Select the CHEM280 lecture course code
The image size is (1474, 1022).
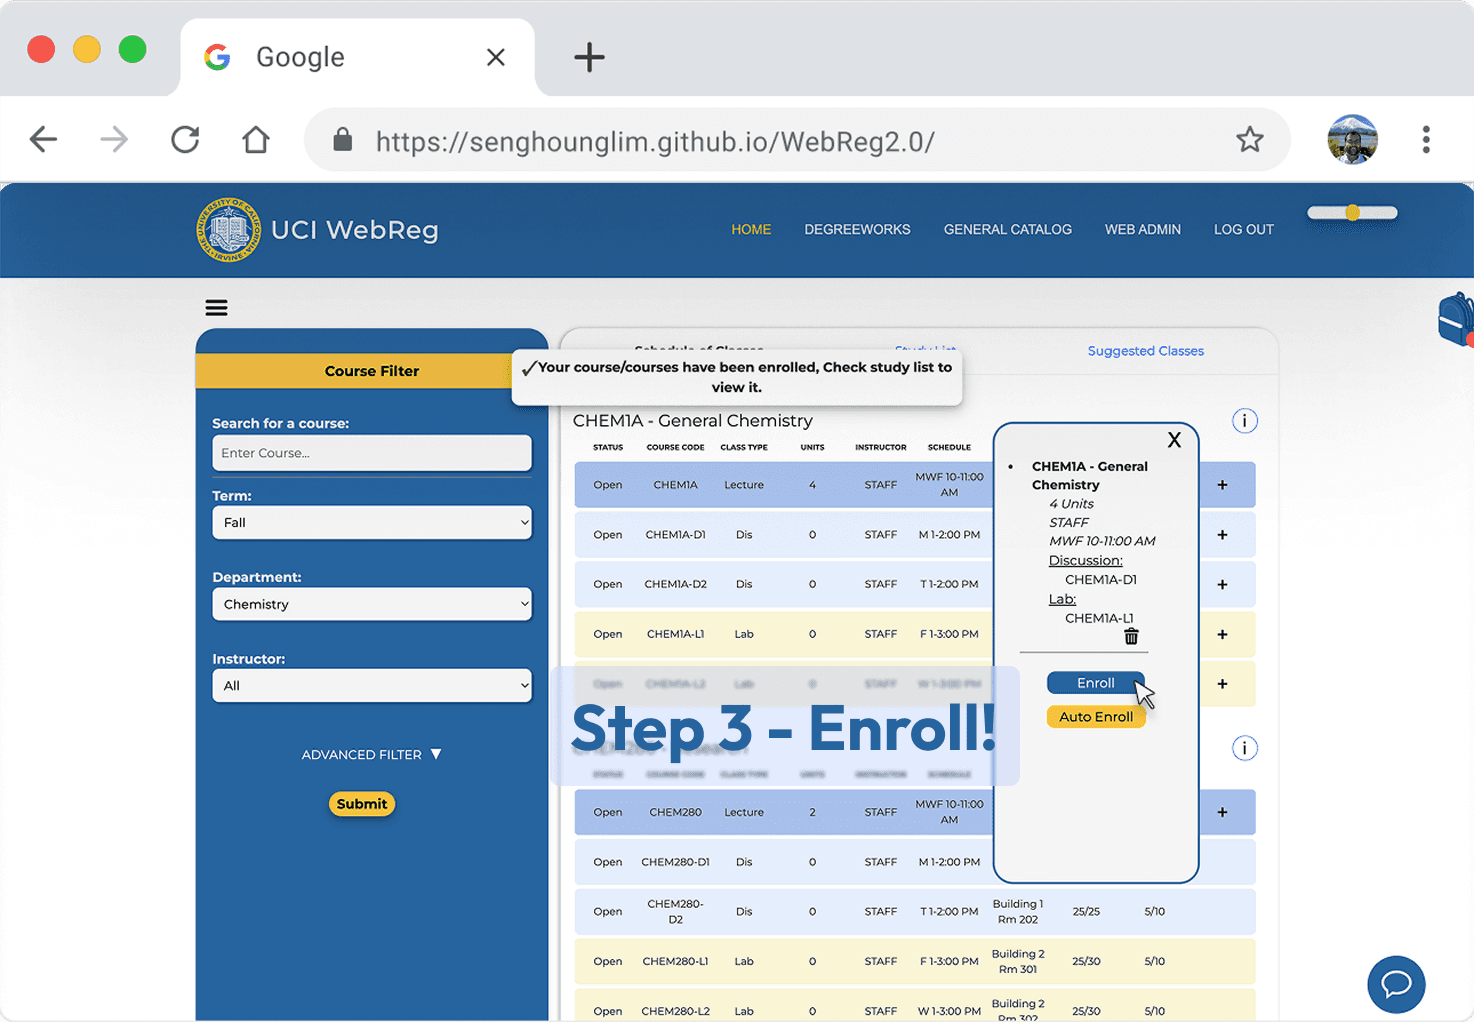[676, 812]
